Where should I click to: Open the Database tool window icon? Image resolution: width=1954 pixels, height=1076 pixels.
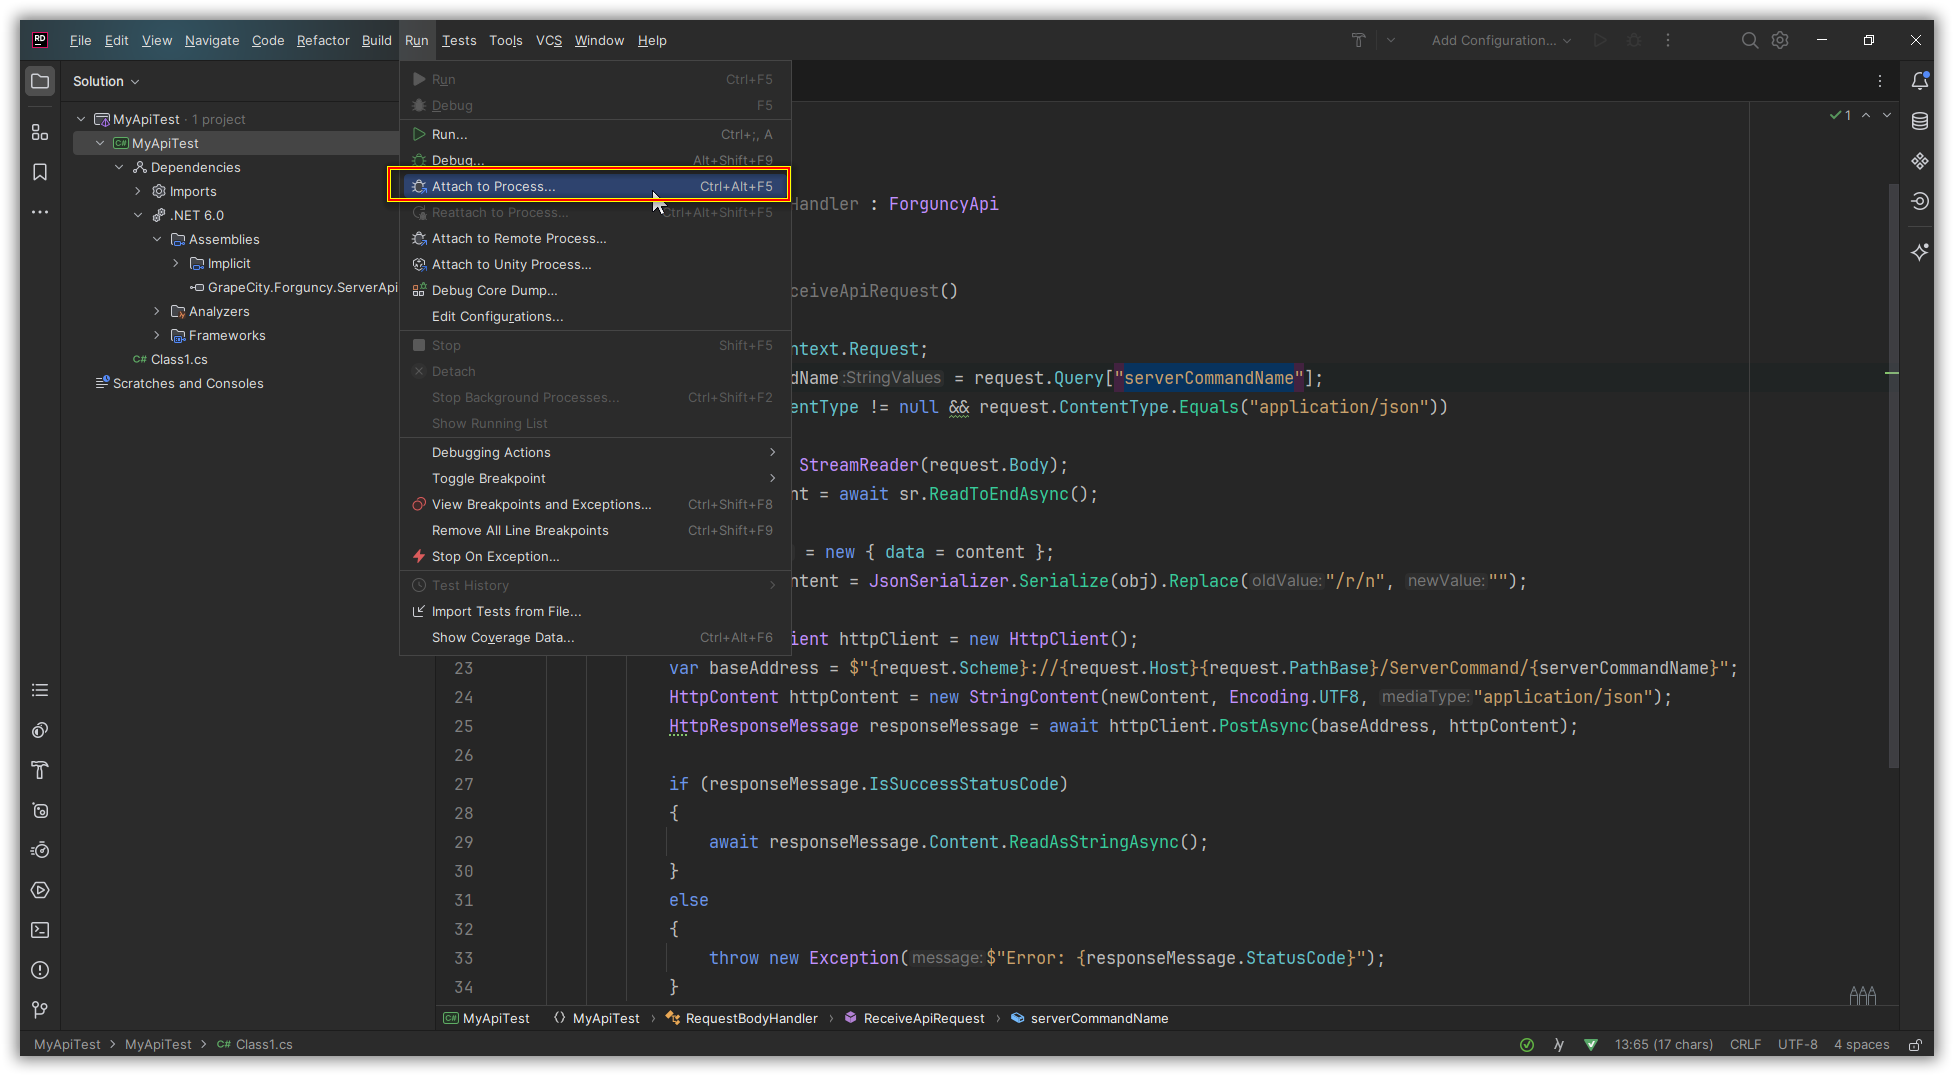1919,121
